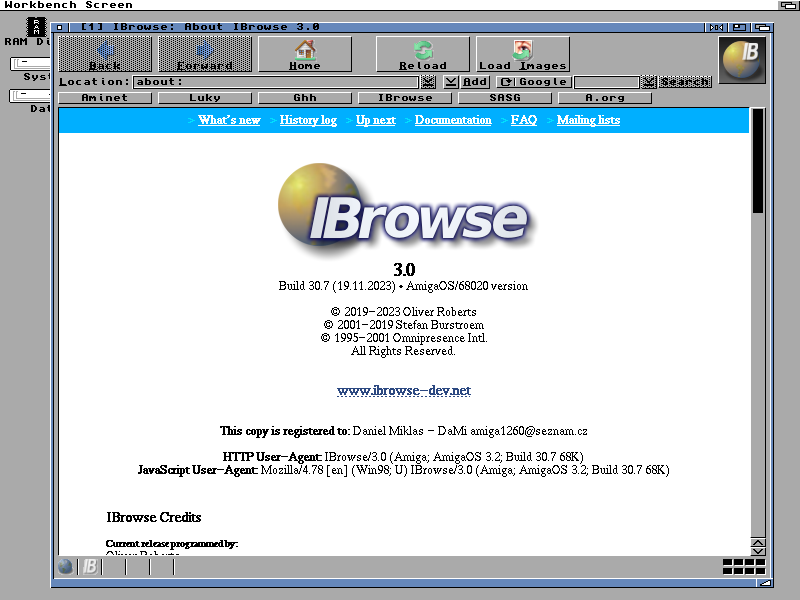Click the globe status icon in status bar
800x600 pixels.
(66, 567)
